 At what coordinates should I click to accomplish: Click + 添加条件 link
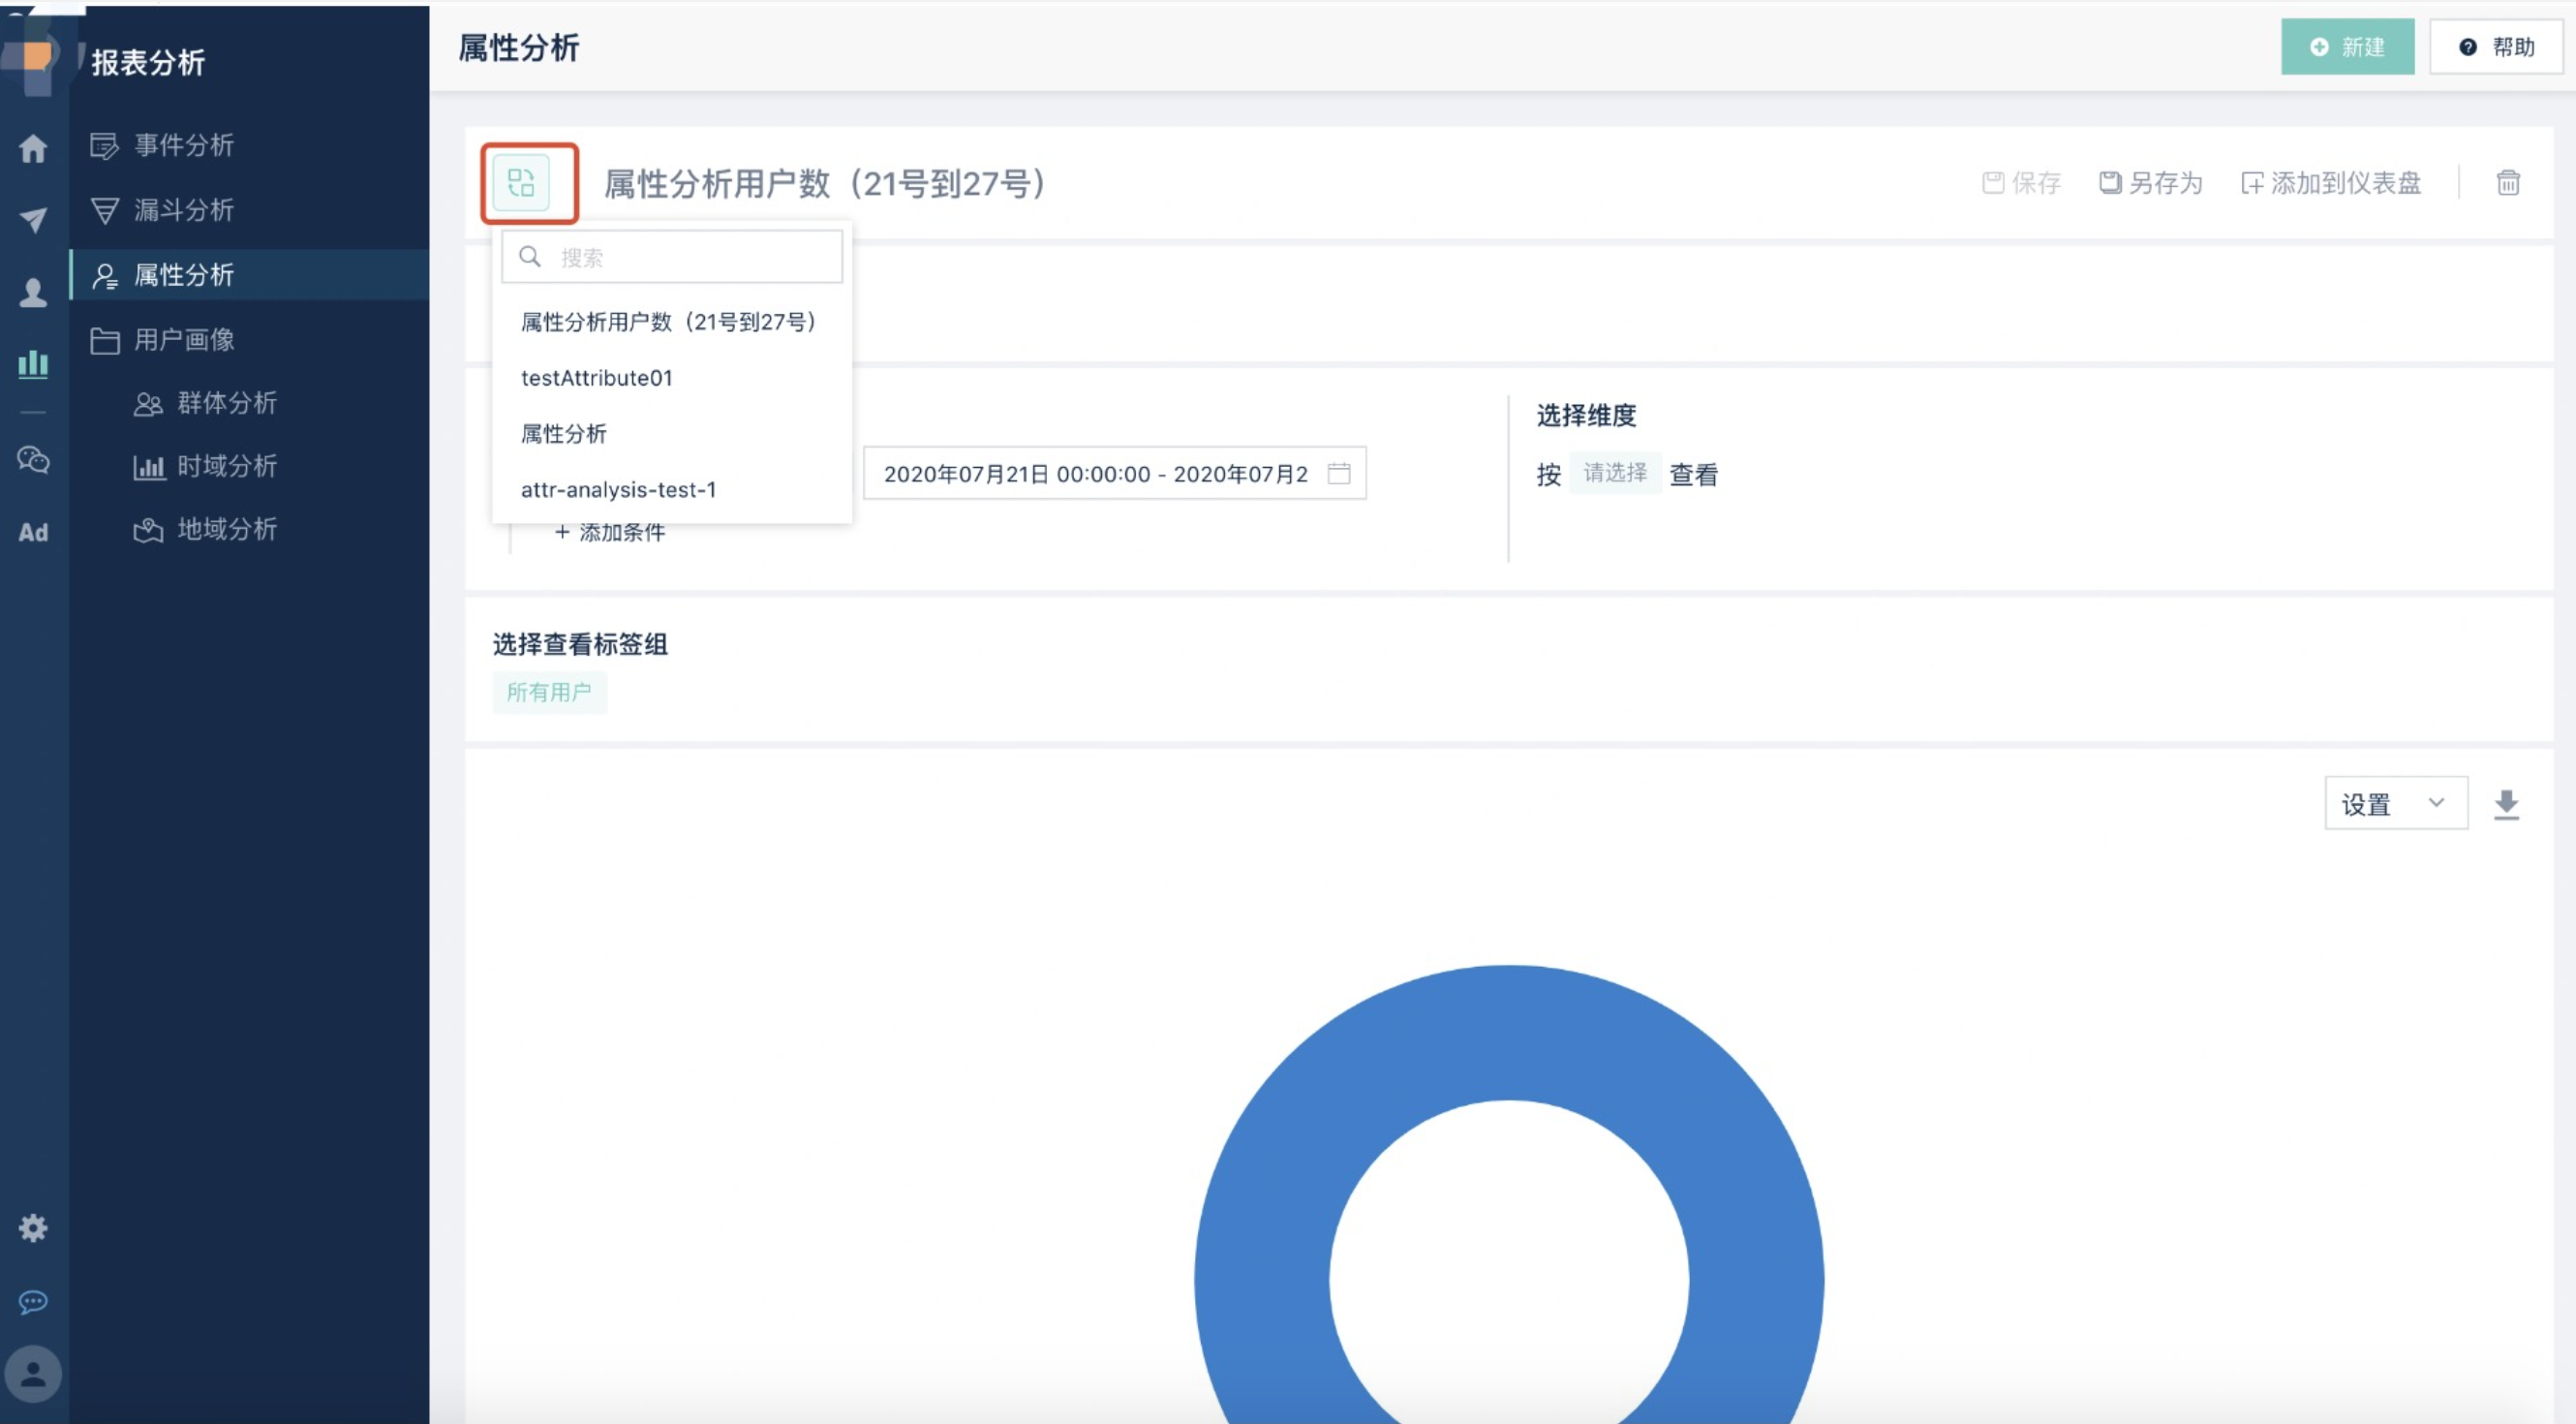(x=609, y=532)
